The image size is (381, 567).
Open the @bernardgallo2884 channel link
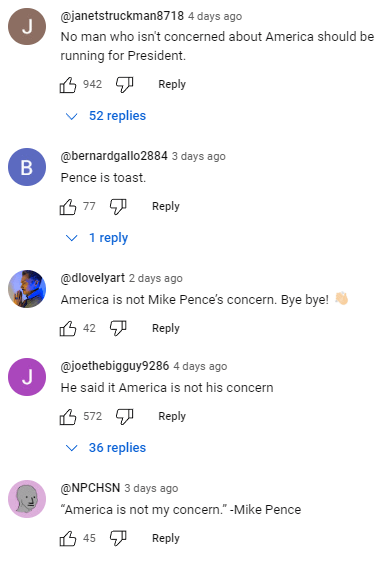click(114, 156)
